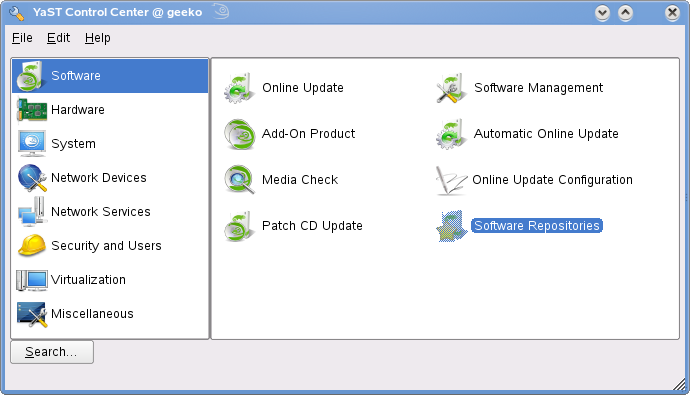Click the Media Check text label
Viewport: 690px width, 395px height.
[x=300, y=179]
